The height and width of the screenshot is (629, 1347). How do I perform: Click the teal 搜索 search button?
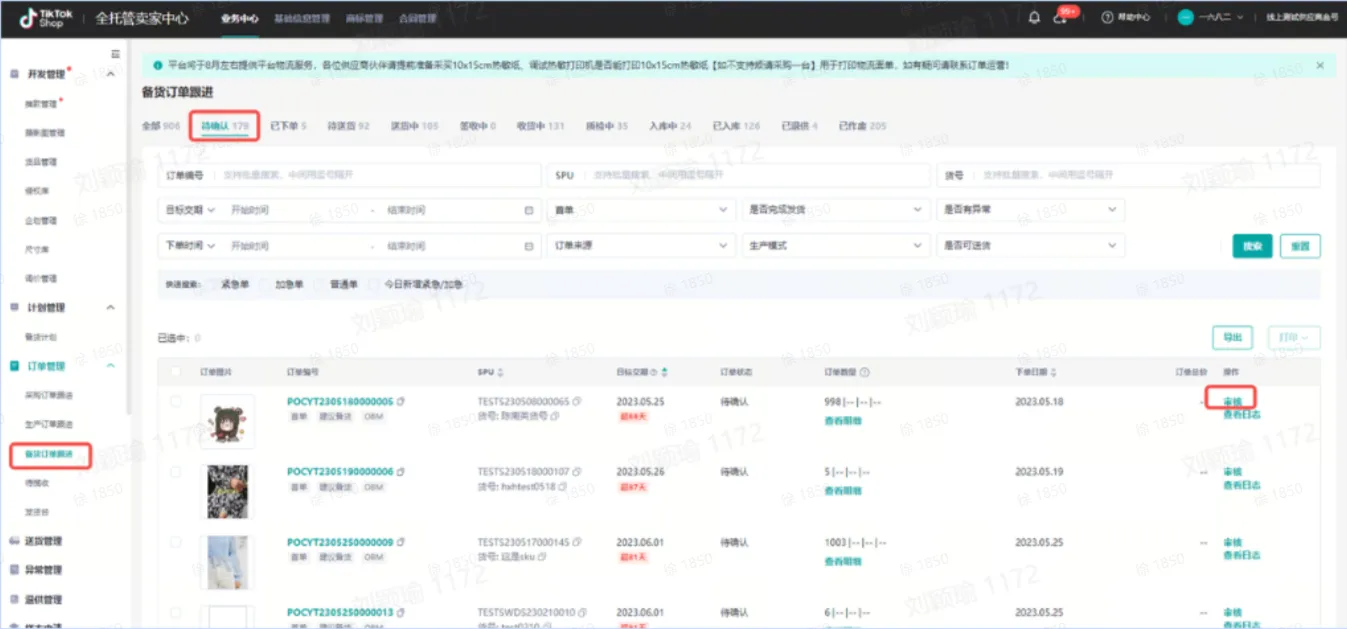1252,245
